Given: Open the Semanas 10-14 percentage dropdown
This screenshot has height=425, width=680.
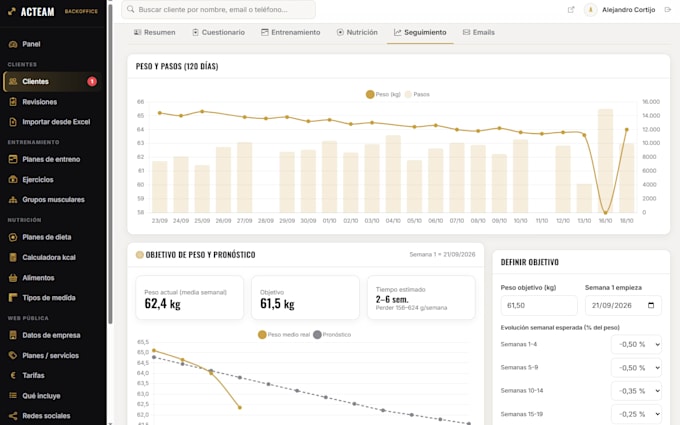Looking at the screenshot, I should point(636,391).
